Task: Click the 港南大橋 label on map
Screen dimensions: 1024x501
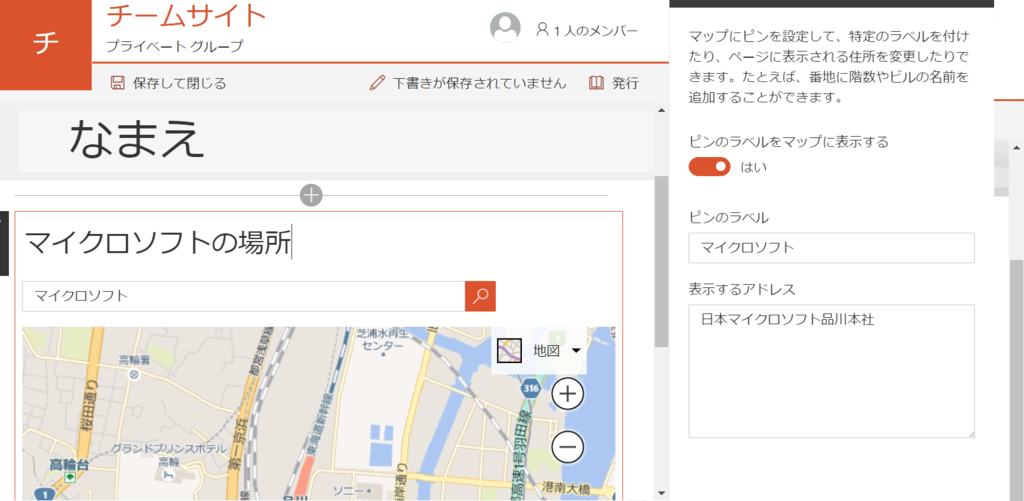Action: pos(565,487)
